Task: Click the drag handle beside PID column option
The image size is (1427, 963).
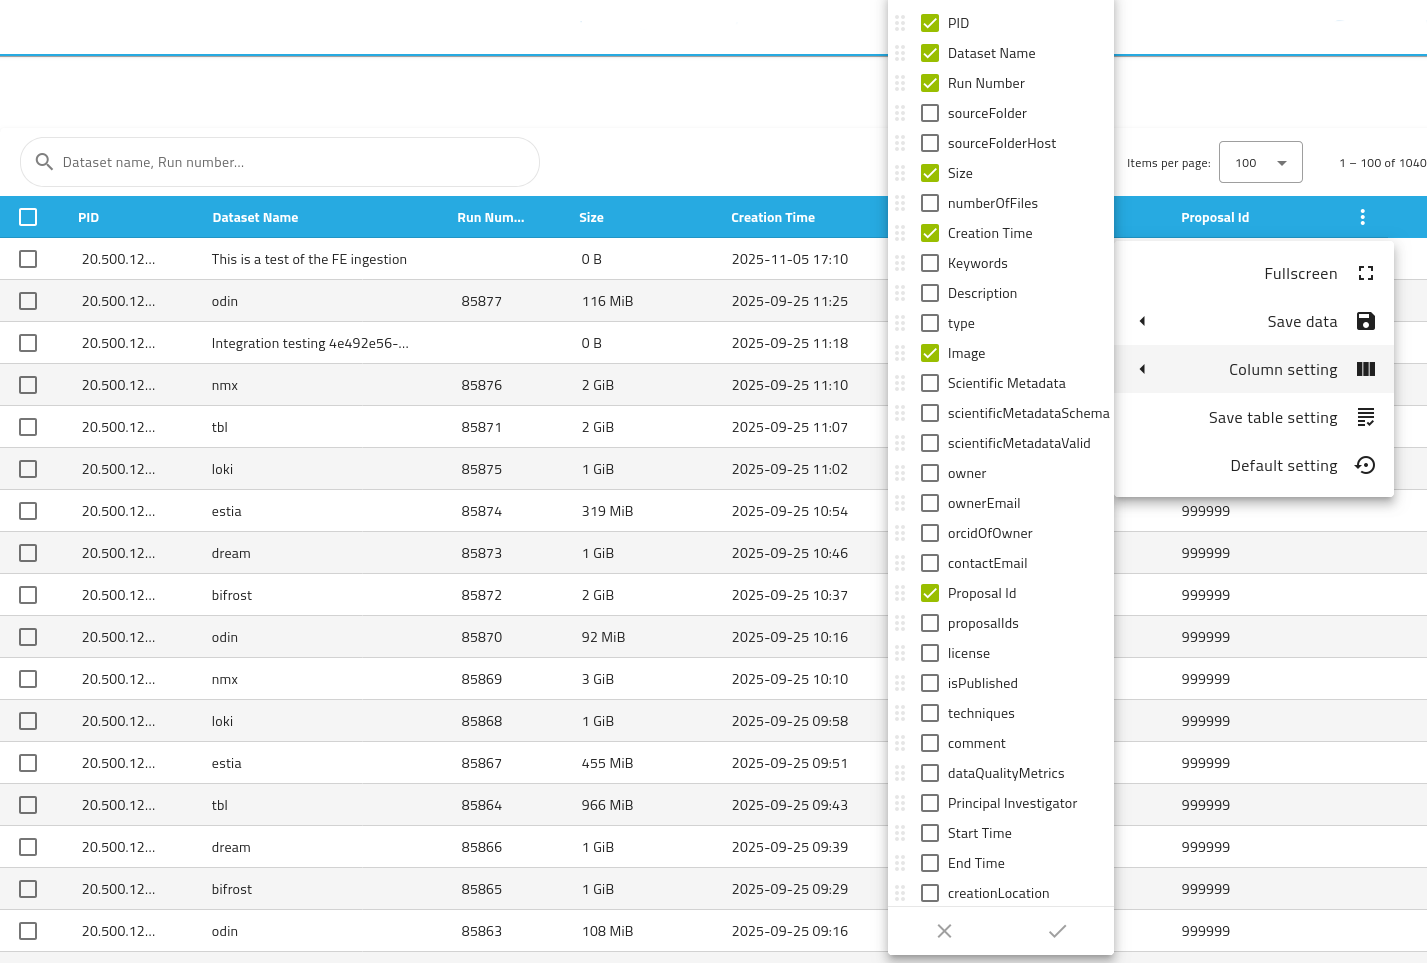Action: [x=900, y=23]
